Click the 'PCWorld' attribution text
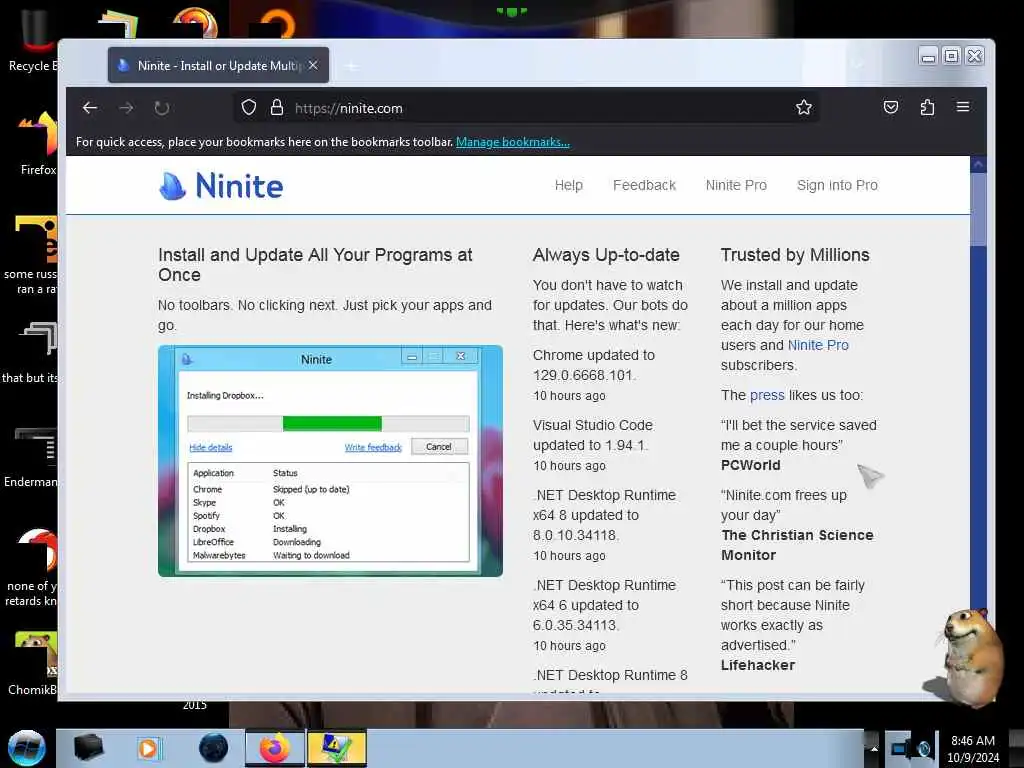This screenshot has height=768, width=1024. click(x=750, y=465)
